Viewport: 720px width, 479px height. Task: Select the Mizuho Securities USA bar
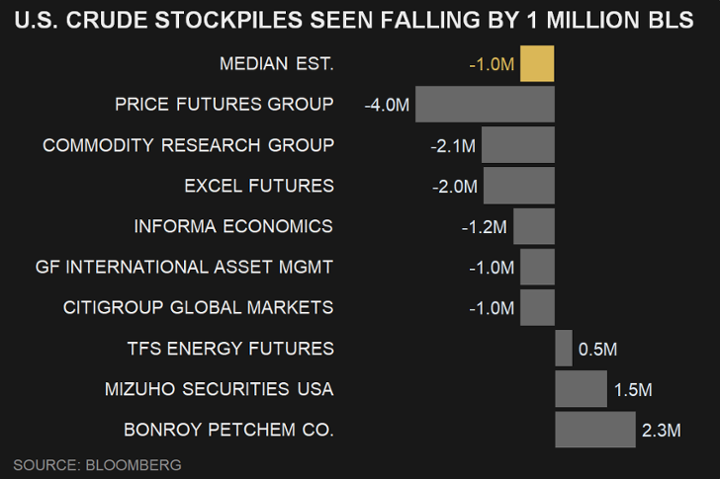(x=580, y=389)
